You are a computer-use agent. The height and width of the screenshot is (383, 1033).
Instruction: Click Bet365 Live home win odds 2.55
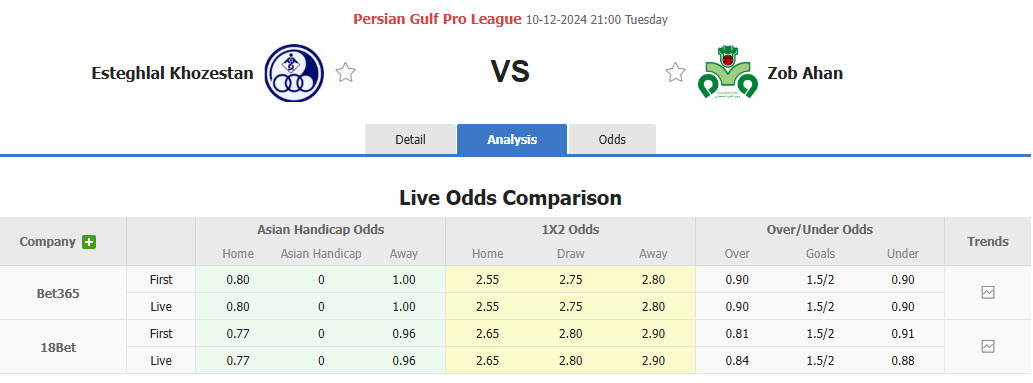click(487, 307)
